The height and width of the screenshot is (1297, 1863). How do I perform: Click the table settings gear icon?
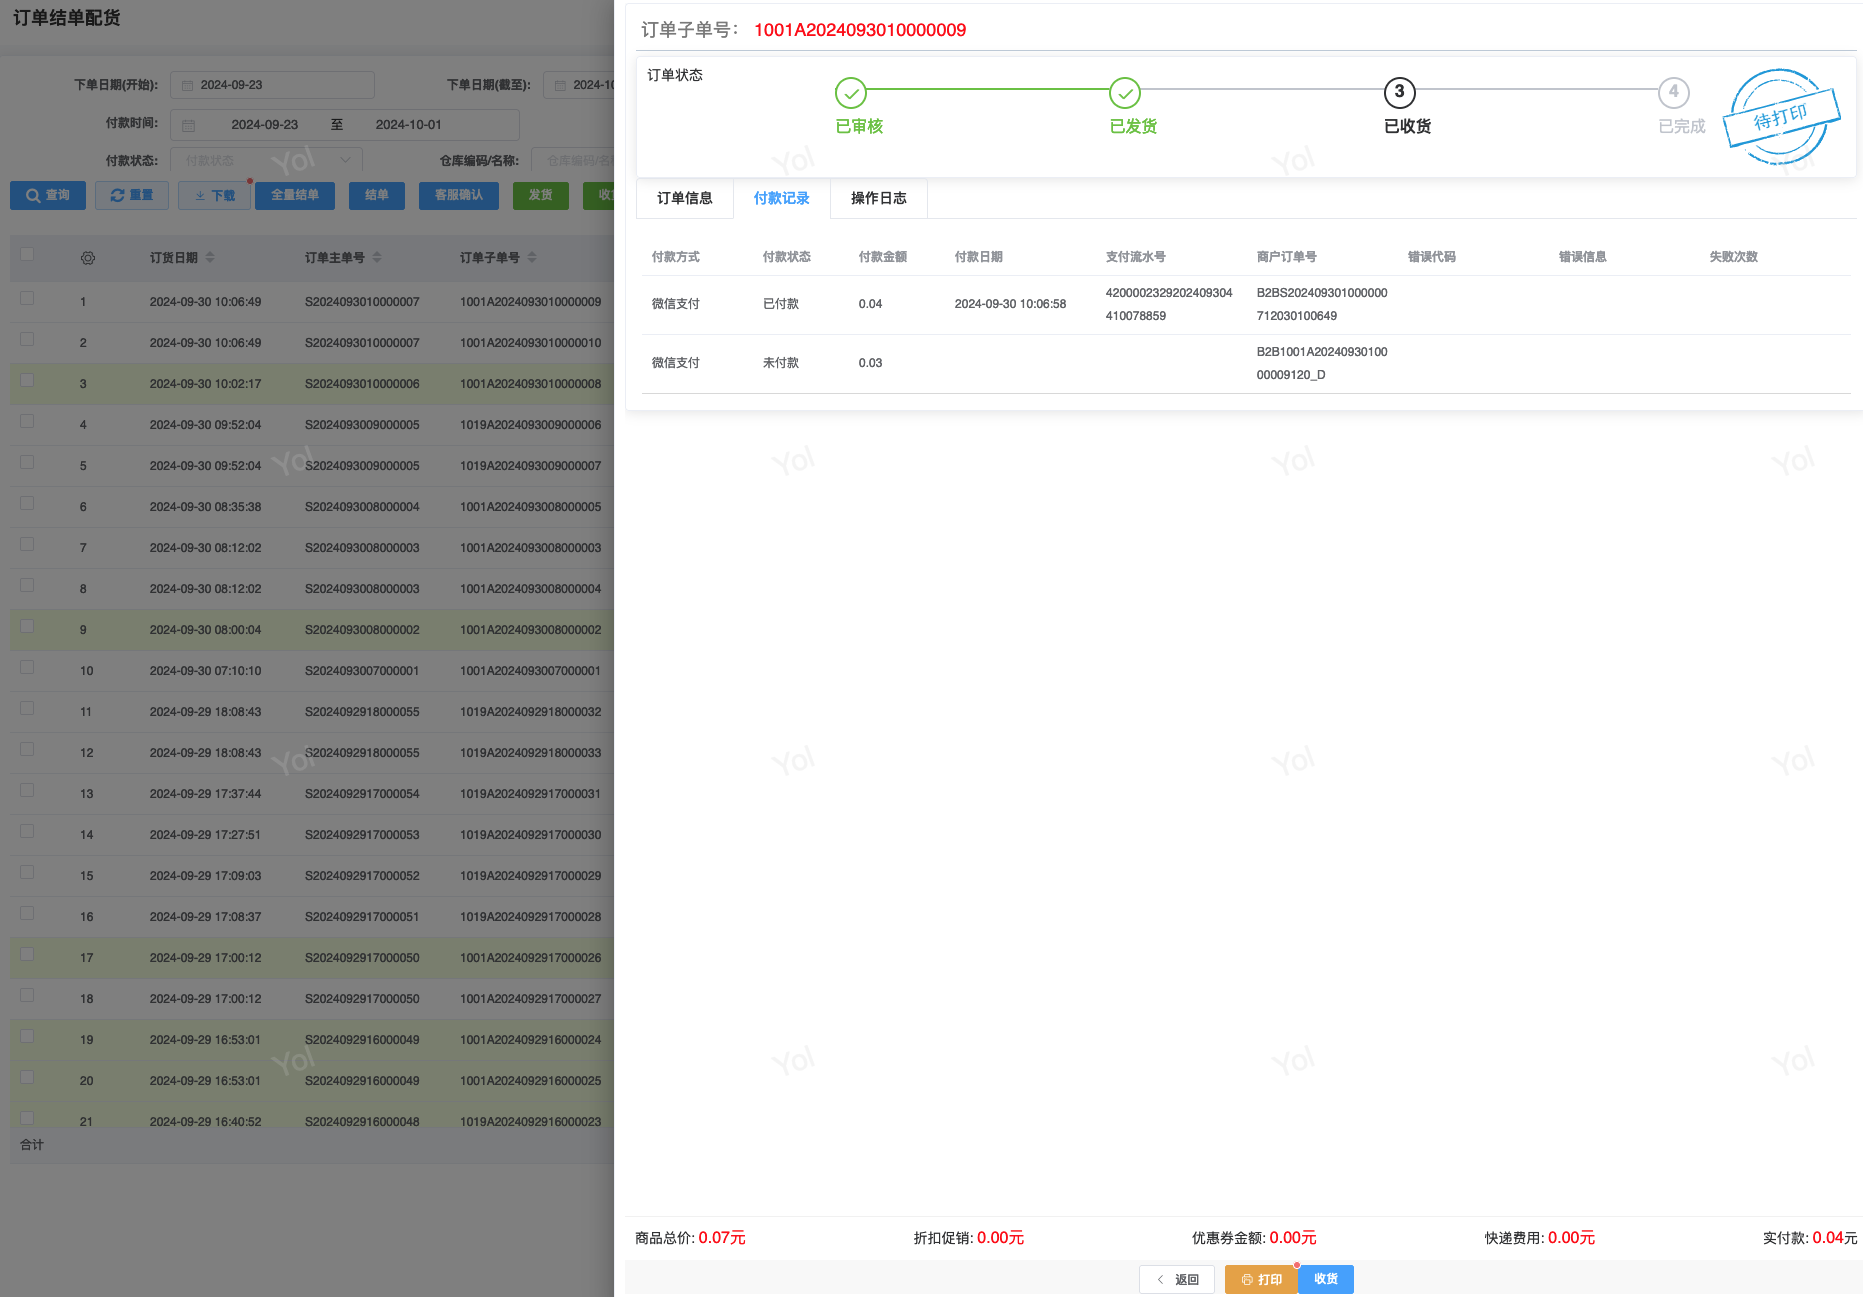click(x=88, y=258)
